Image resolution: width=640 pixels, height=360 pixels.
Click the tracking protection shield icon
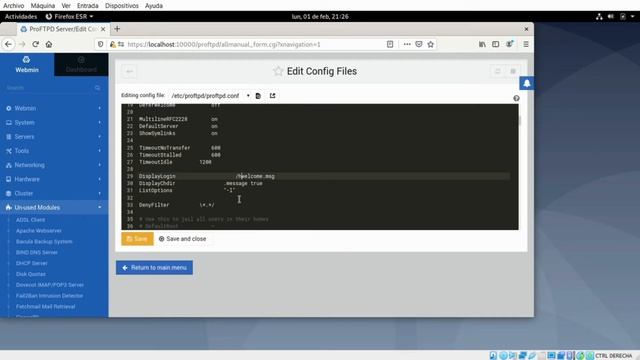point(100,44)
